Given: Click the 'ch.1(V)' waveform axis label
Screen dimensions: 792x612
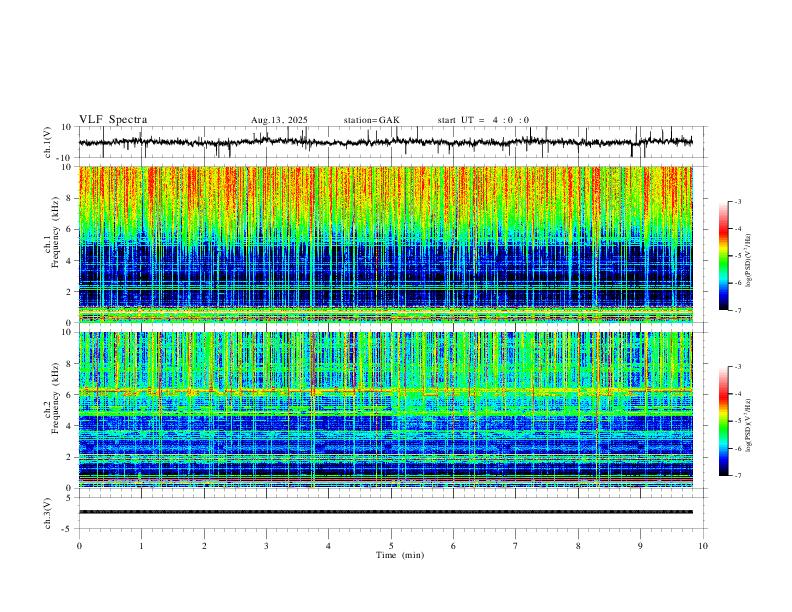Looking at the screenshot, I should click(x=48, y=142).
